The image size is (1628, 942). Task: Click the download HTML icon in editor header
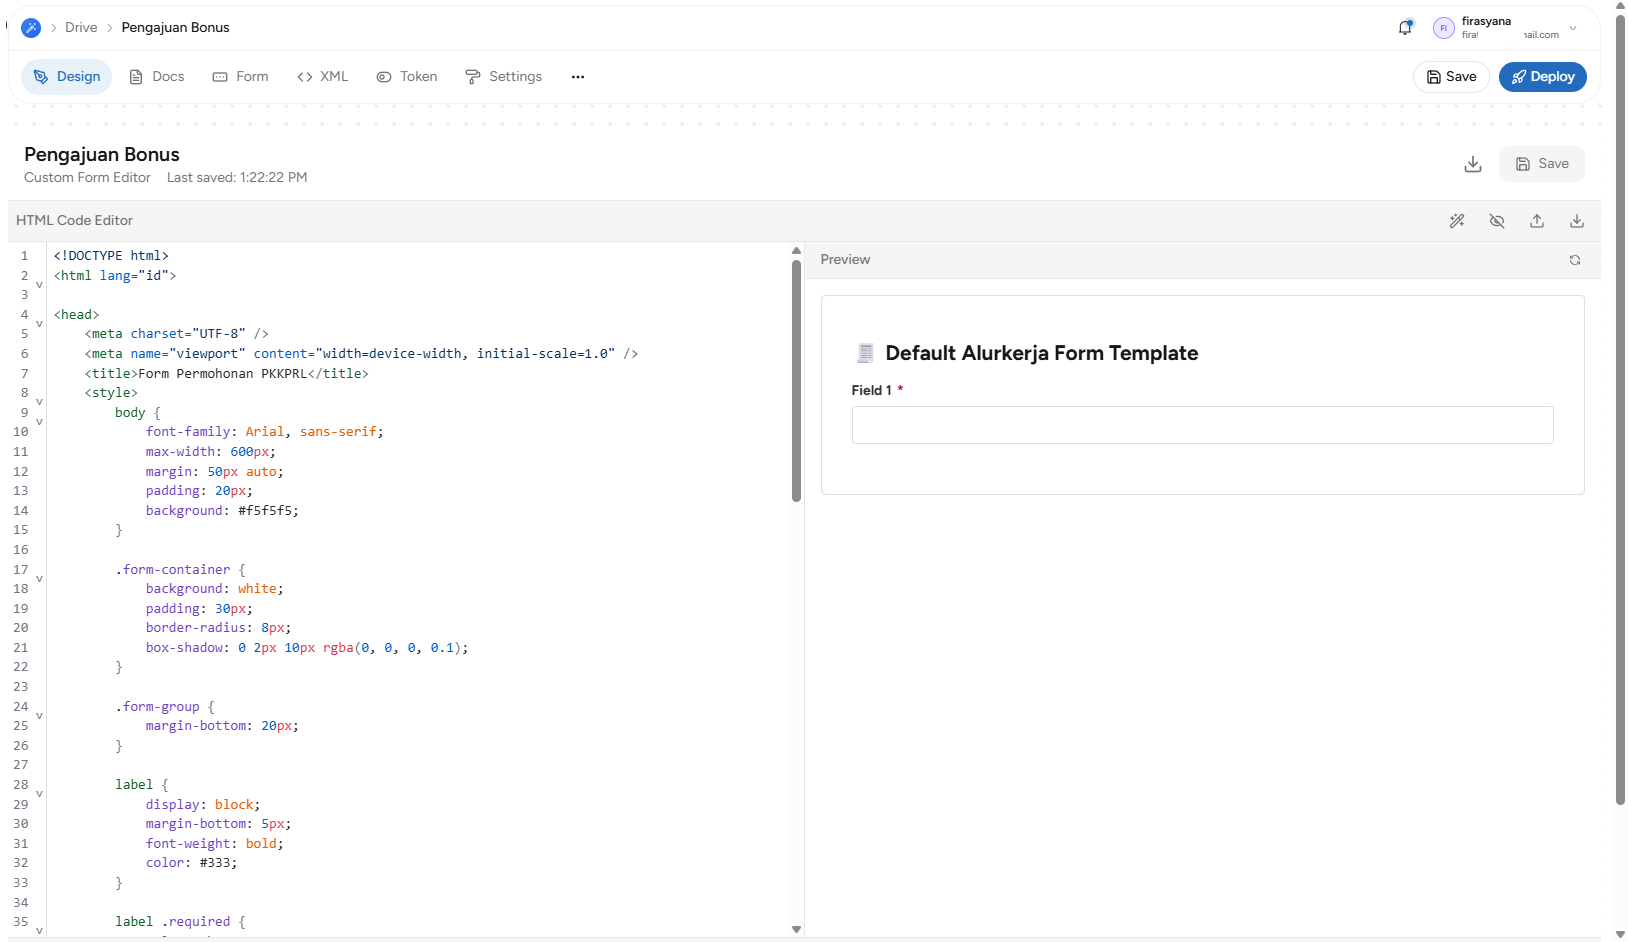[1577, 221]
